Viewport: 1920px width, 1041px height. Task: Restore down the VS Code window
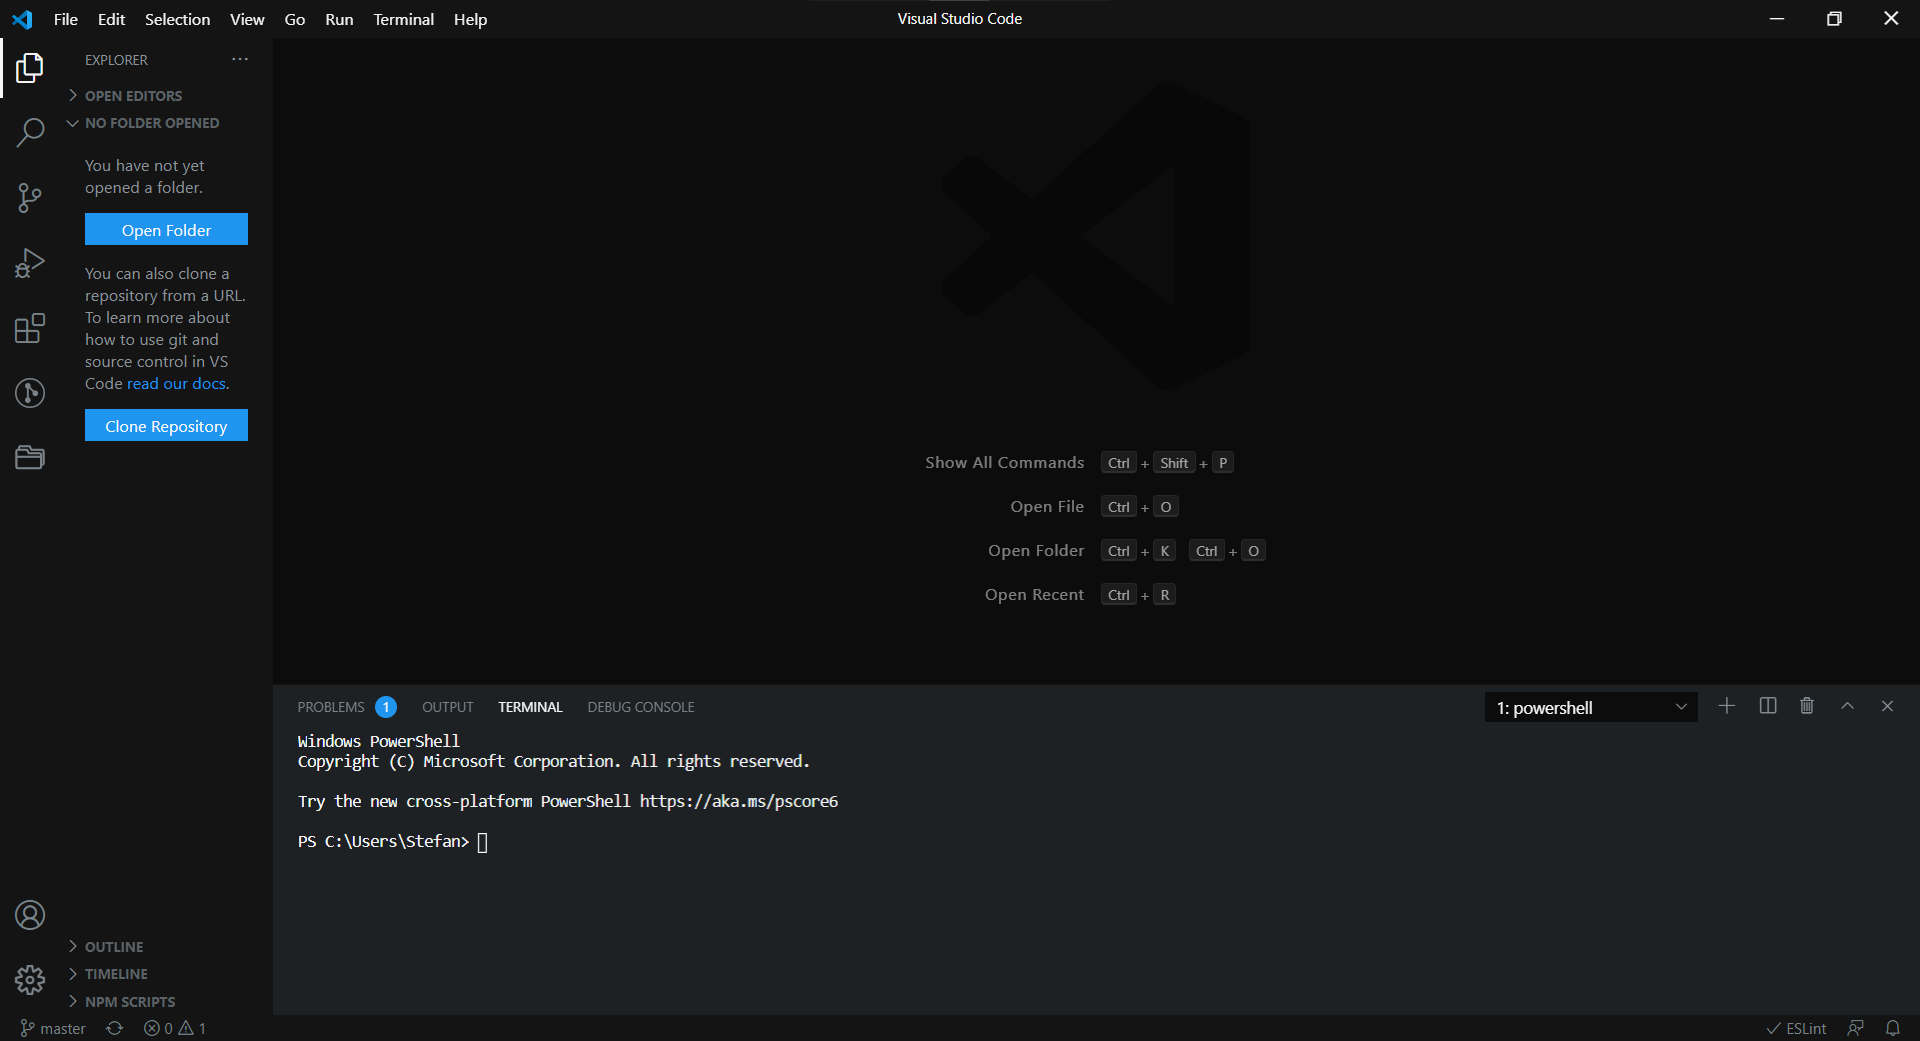[1834, 19]
